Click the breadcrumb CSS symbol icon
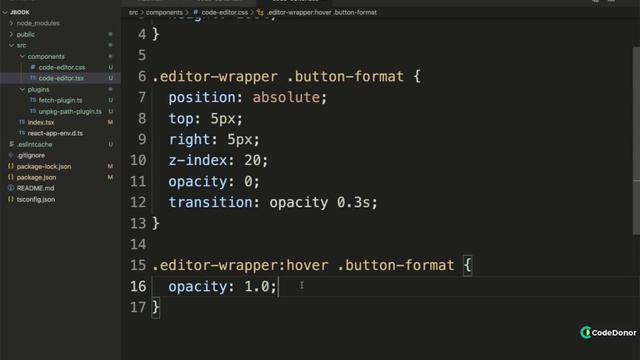The height and width of the screenshot is (360, 640). click(x=260, y=12)
